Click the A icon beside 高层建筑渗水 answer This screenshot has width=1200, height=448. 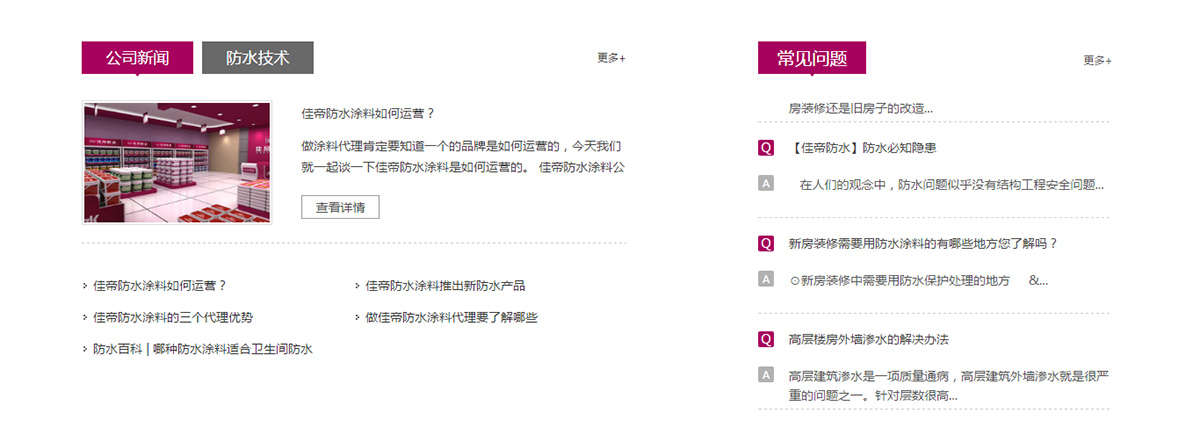[766, 375]
